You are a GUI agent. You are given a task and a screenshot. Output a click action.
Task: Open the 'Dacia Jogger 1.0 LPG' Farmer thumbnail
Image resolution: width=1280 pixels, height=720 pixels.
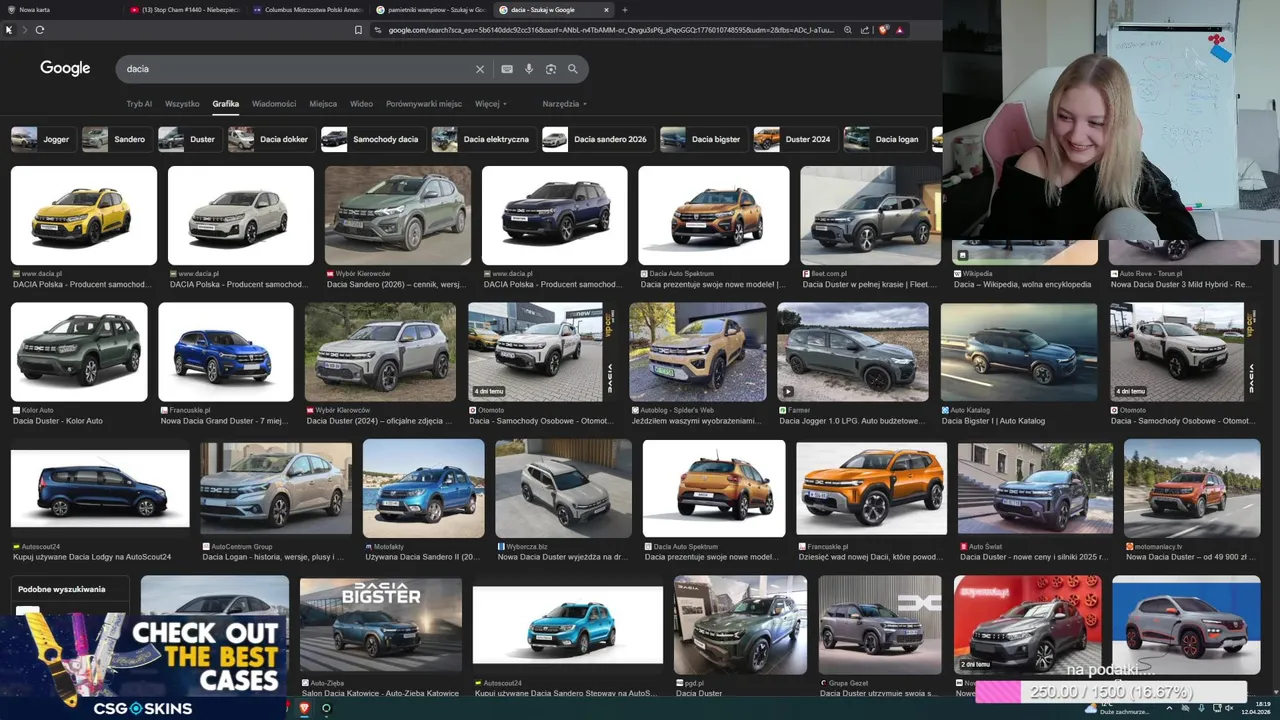pos(853,352)
